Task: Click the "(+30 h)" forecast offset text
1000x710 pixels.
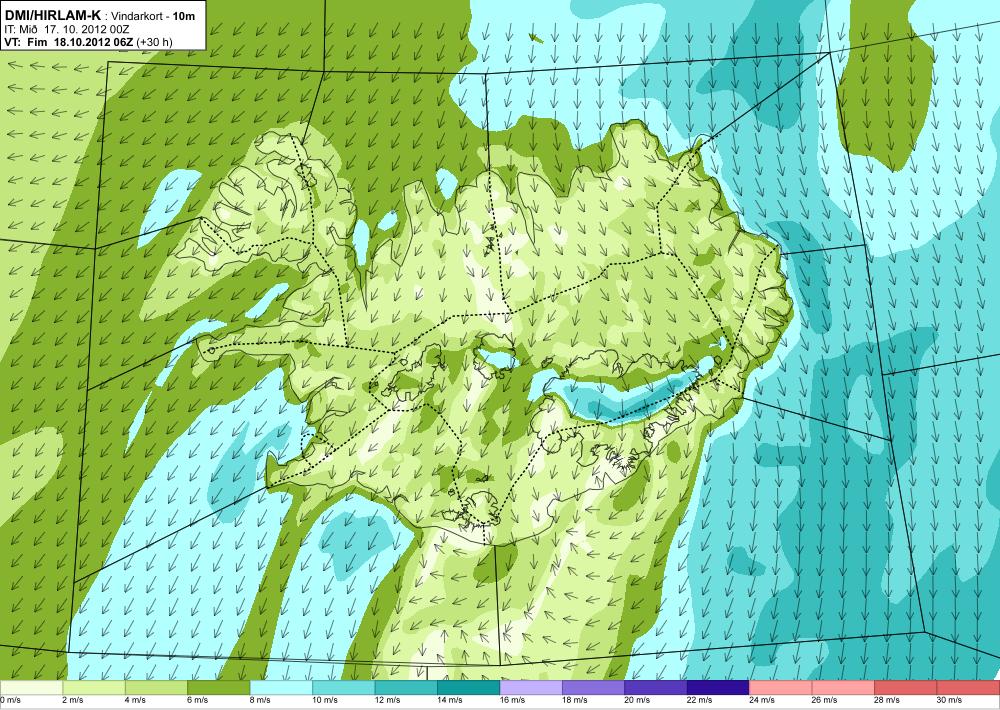Action: [x=154, y=42]
